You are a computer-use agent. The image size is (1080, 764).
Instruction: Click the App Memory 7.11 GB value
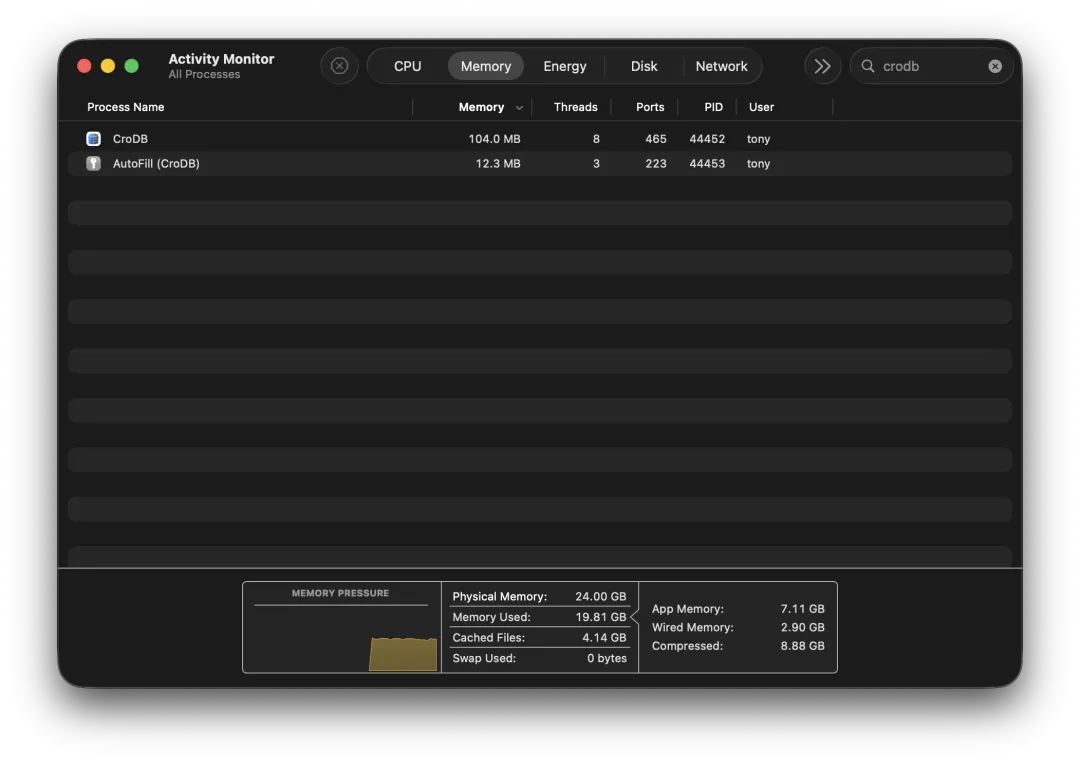[802, 609]
